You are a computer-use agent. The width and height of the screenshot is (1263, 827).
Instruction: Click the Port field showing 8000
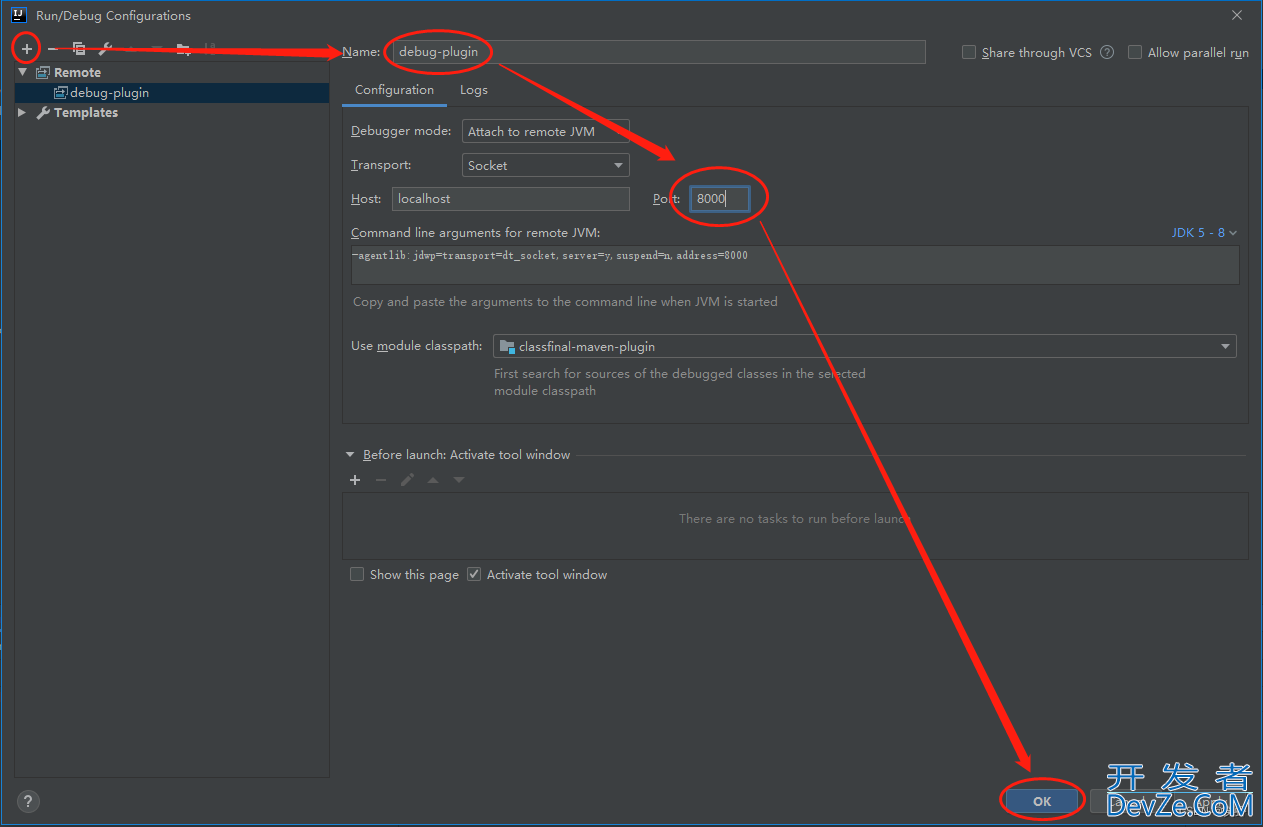719,198
